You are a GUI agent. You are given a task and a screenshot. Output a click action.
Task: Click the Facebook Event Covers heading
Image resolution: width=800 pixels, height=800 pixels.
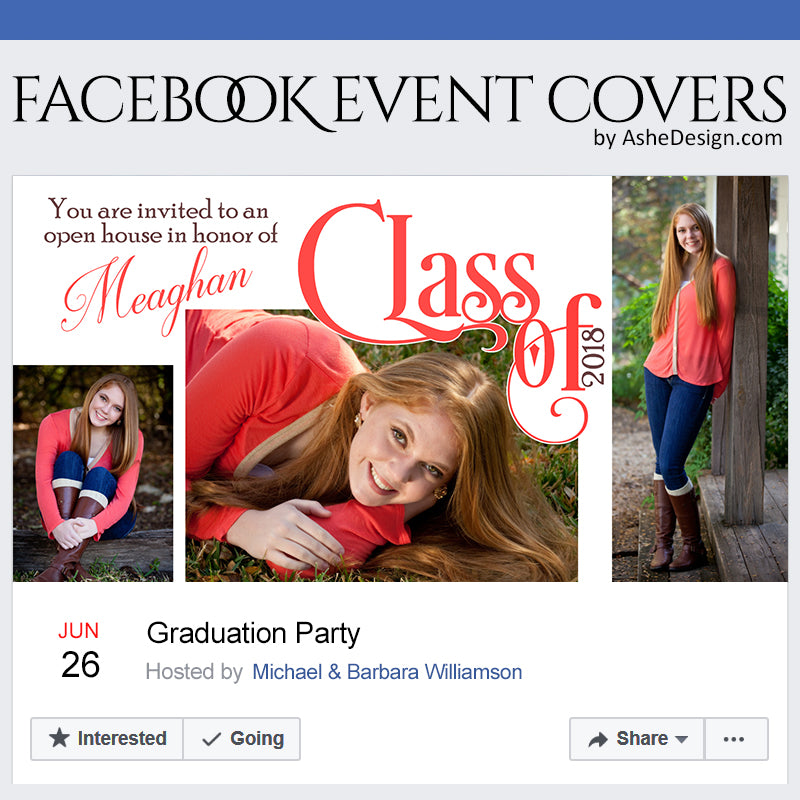398,100
